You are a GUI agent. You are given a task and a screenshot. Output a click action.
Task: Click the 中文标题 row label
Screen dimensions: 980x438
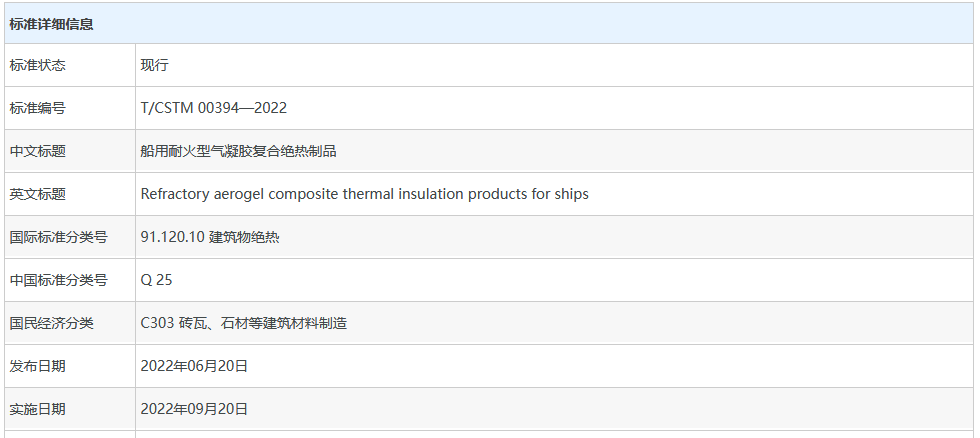click(38, 151)
